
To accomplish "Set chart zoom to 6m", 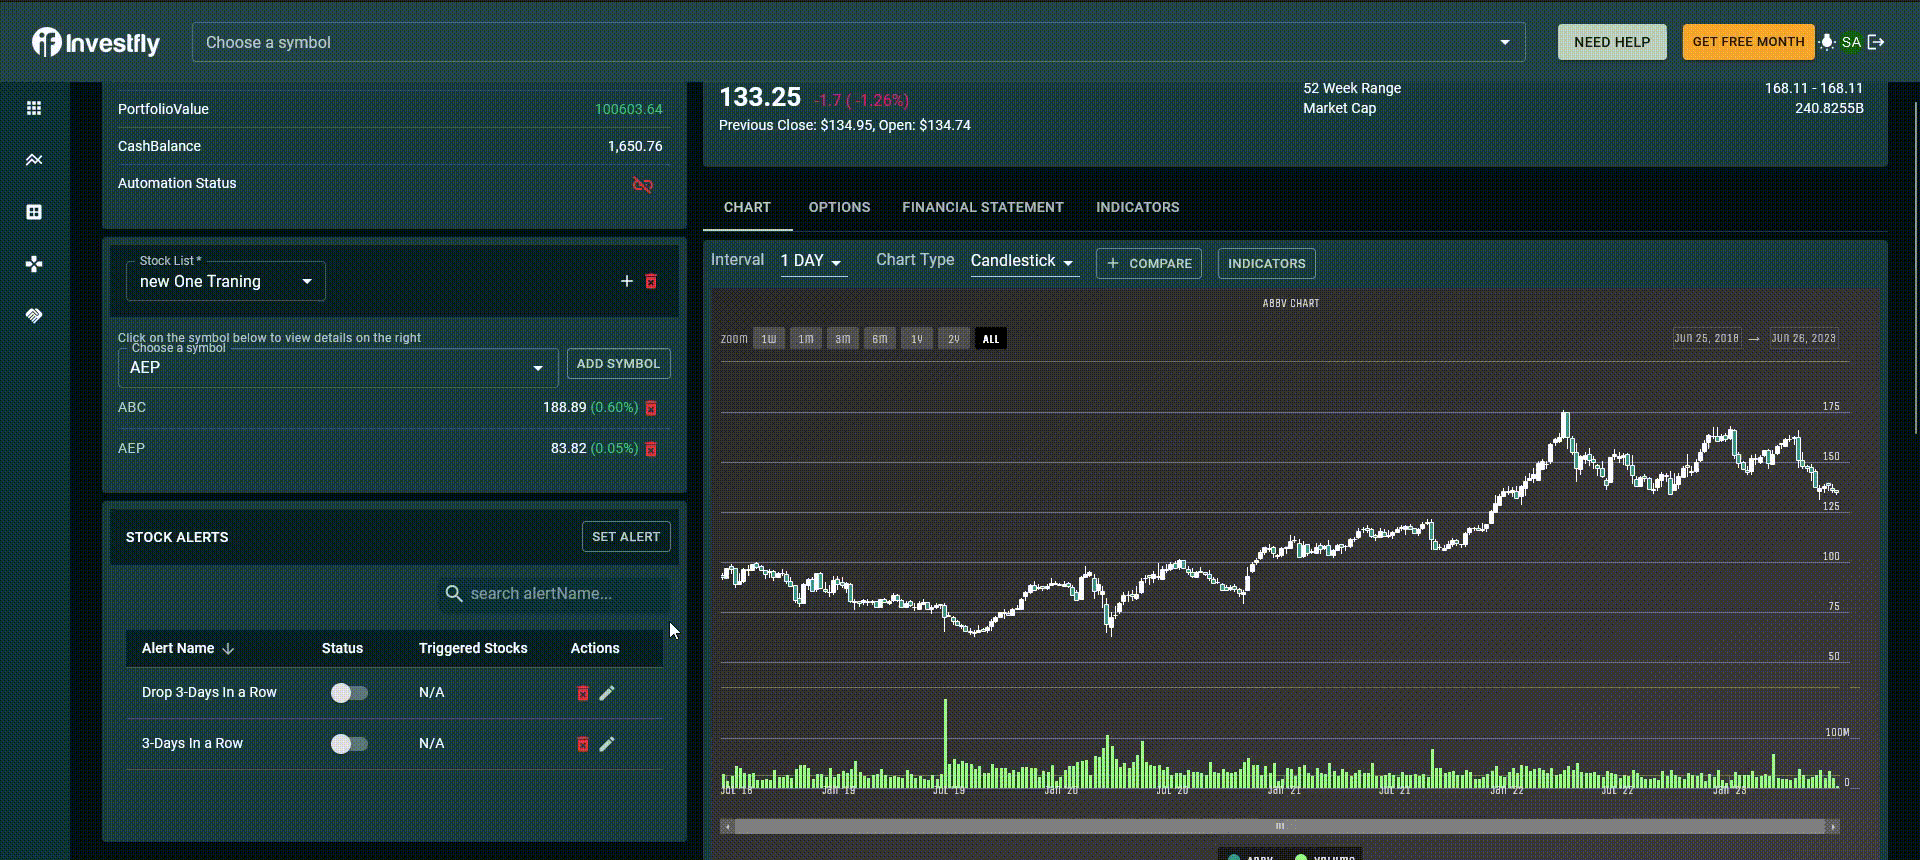I will (880, 339).
